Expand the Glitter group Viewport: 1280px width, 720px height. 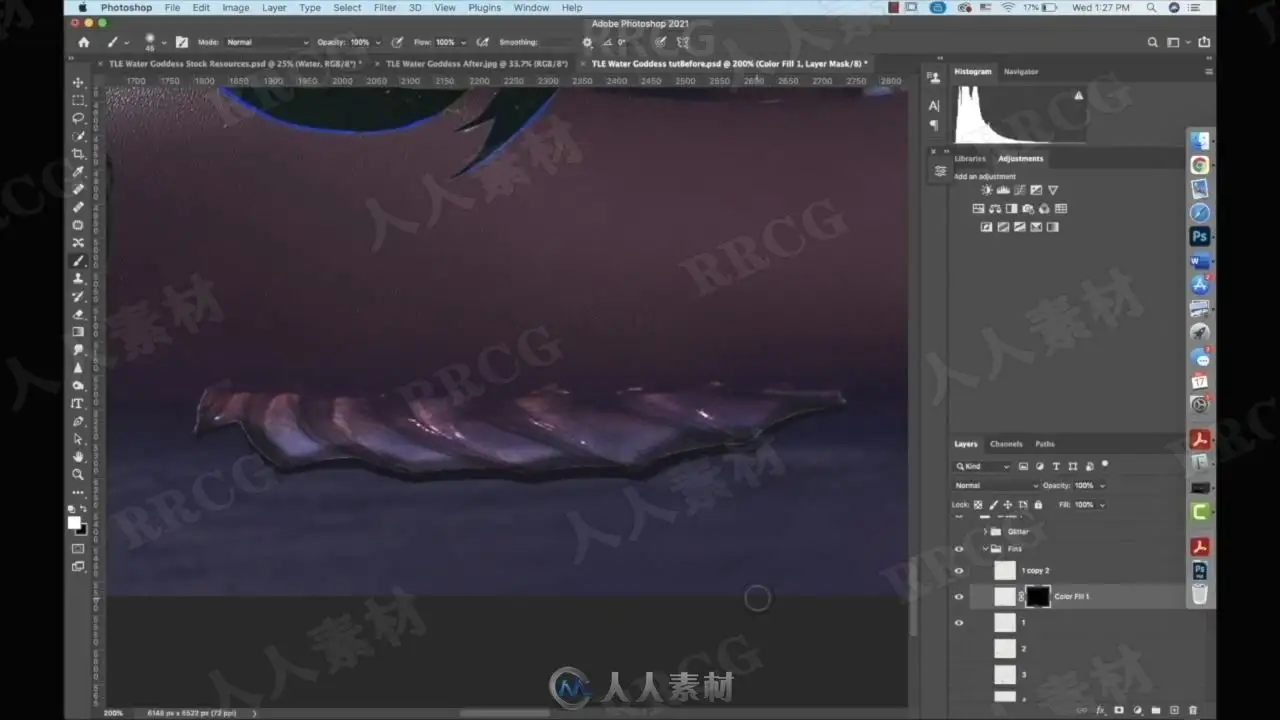[x=985, y=532]
